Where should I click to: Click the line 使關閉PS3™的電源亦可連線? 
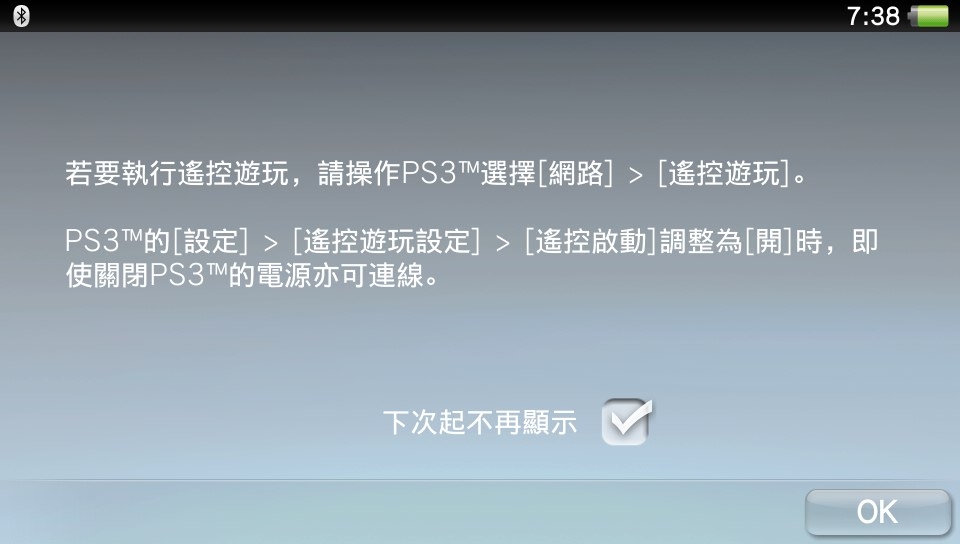coord(252,276)
